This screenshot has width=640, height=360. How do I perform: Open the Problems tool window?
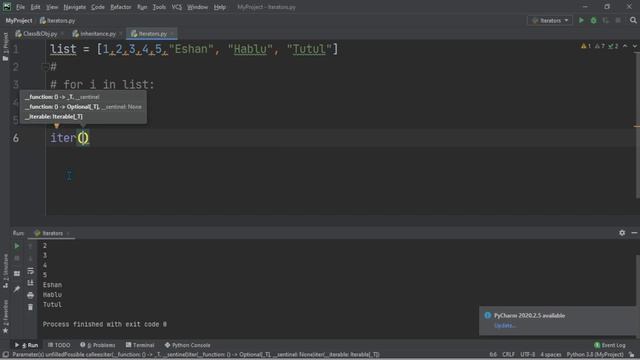pos(98,345)
